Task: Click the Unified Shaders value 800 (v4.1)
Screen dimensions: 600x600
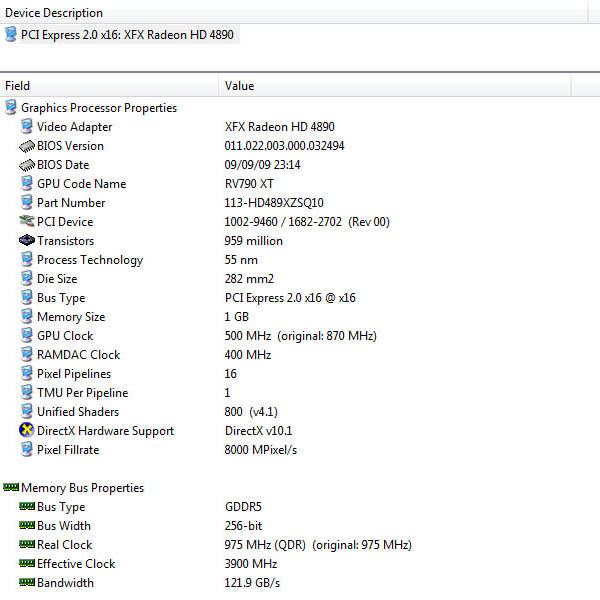Action: tap(251, 412)
